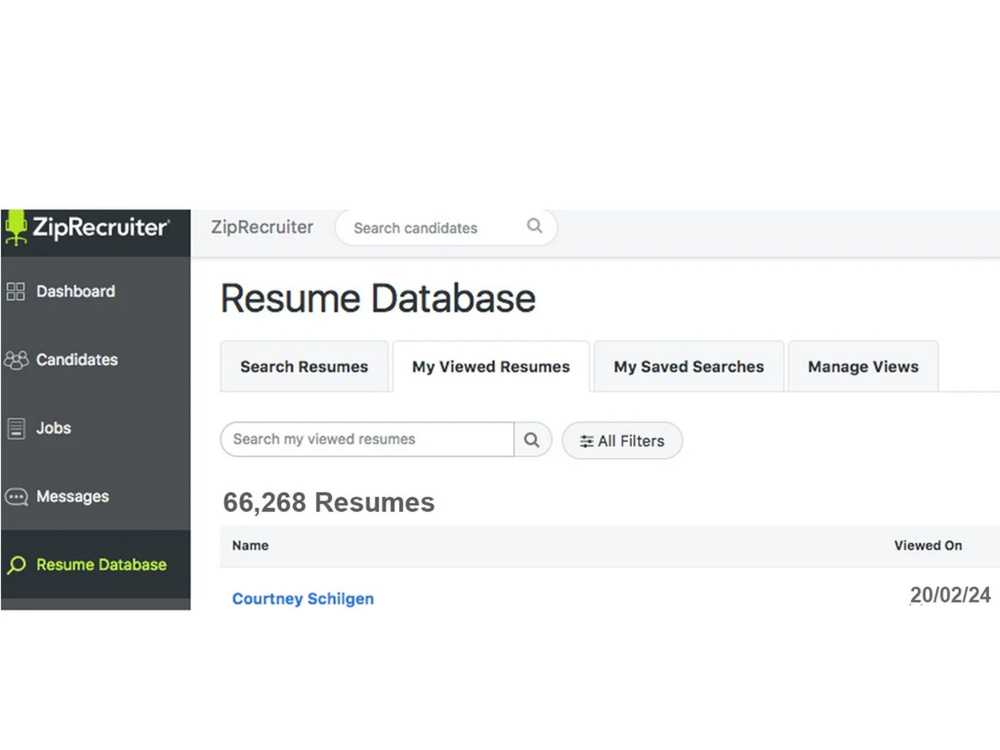This screenshot has width=1000, height=750.
Task: Click the Viewed On column header
Action: [x=928, y=546]
